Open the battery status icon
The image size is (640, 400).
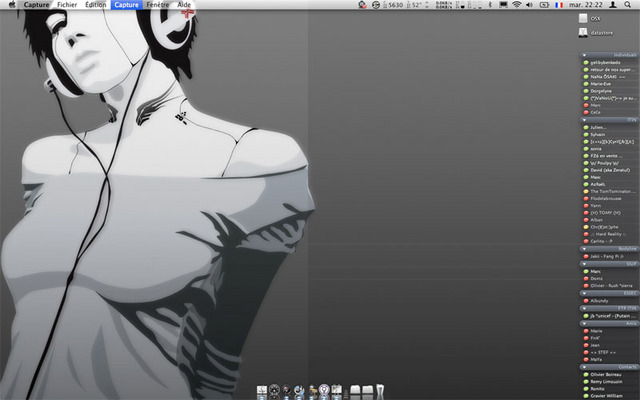pyautogui.click(x=544, y=5)
